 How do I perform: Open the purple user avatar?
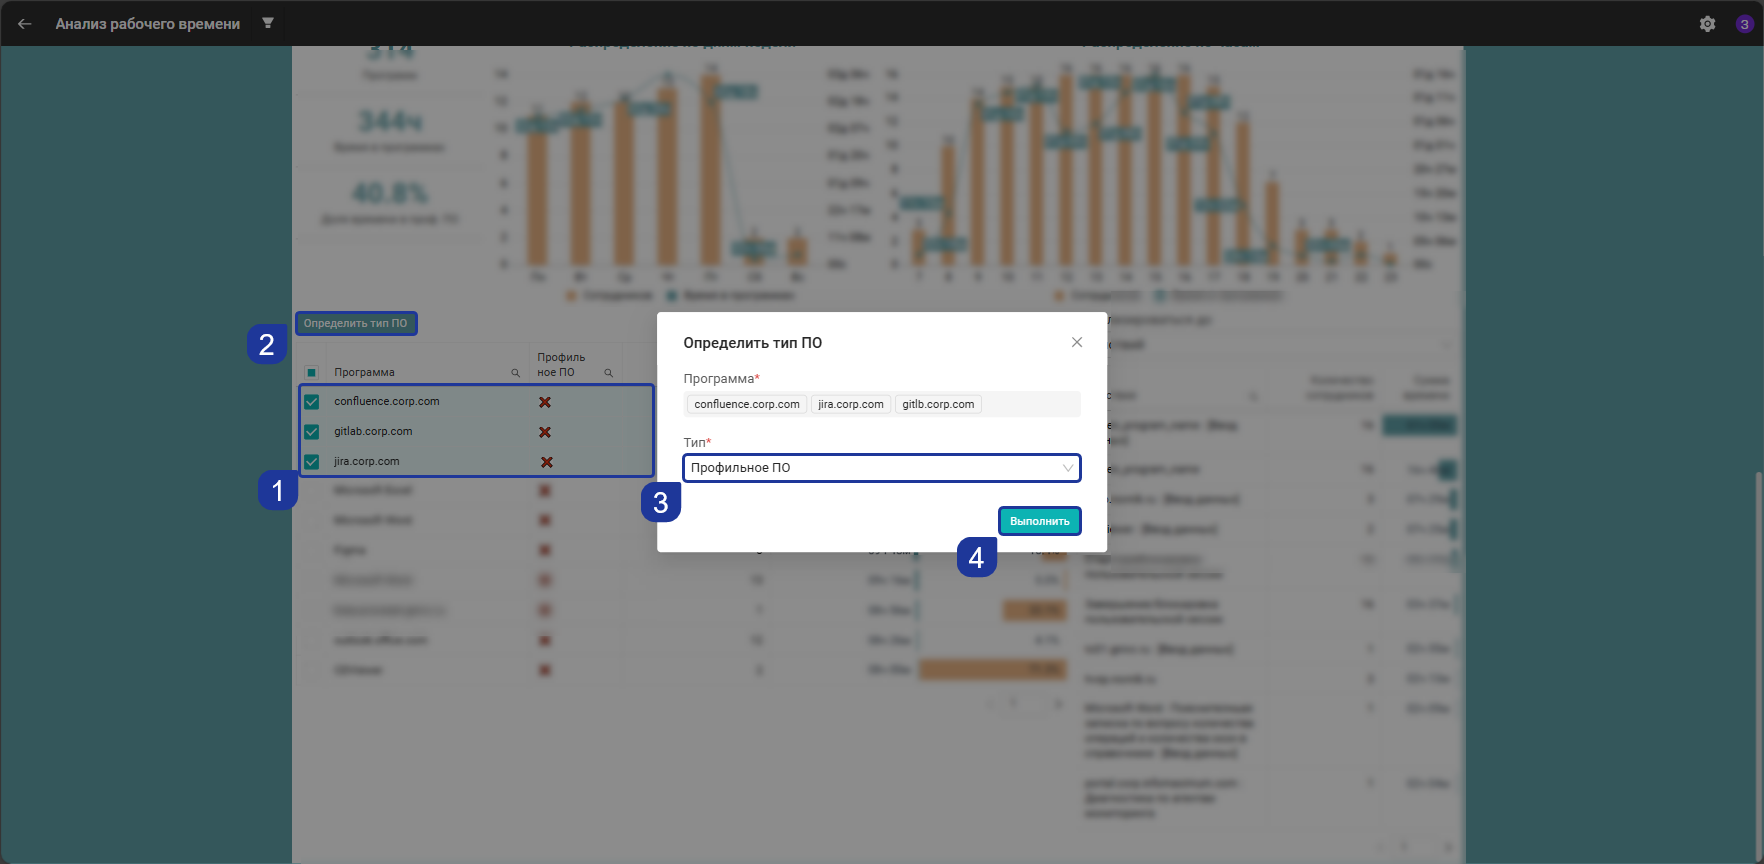[x=1744, y=24]
